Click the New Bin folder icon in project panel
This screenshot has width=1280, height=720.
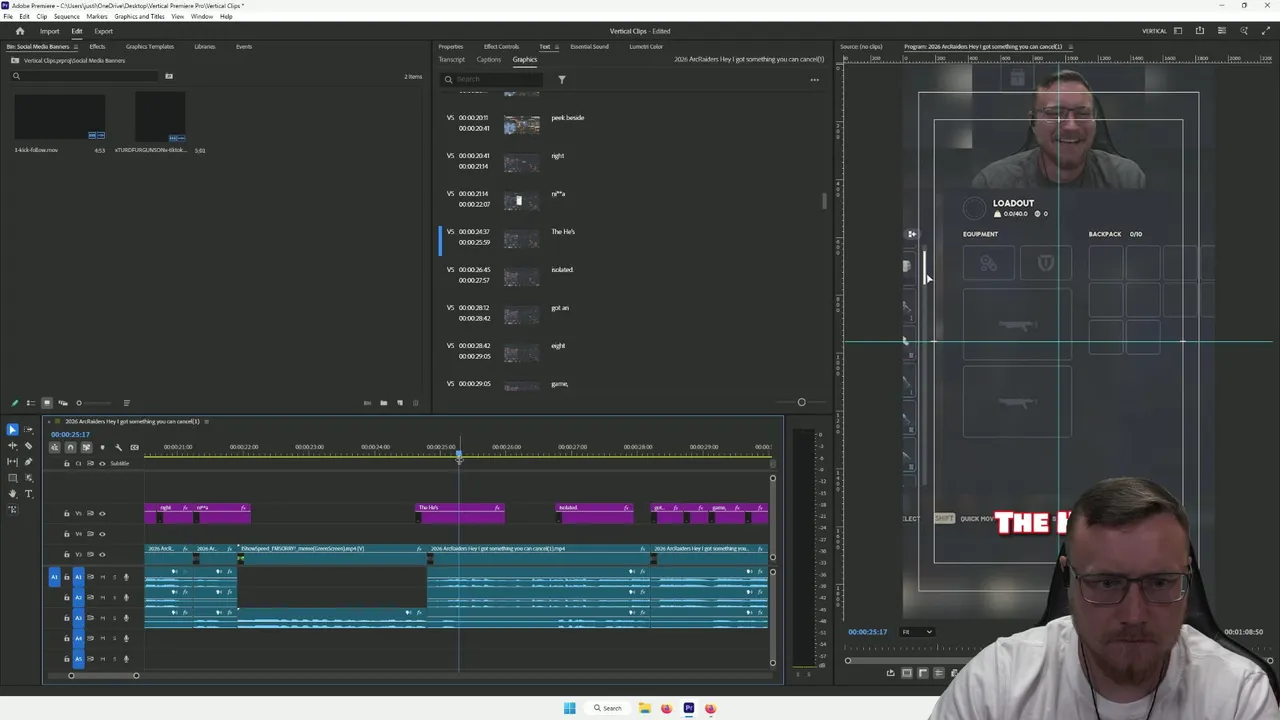pos(383,403)
